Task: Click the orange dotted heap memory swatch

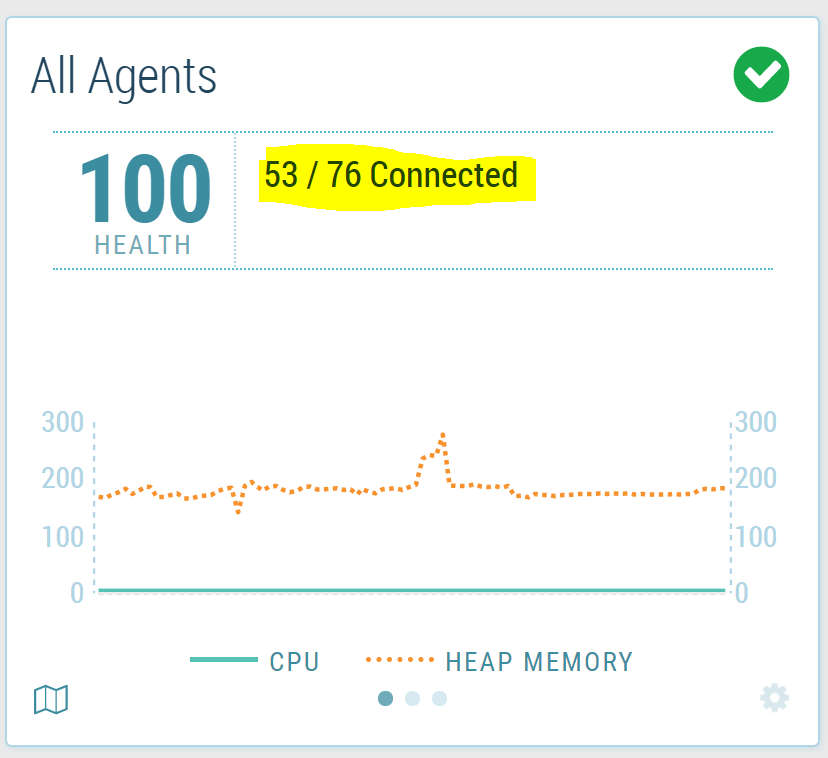Action: point(400,660)
